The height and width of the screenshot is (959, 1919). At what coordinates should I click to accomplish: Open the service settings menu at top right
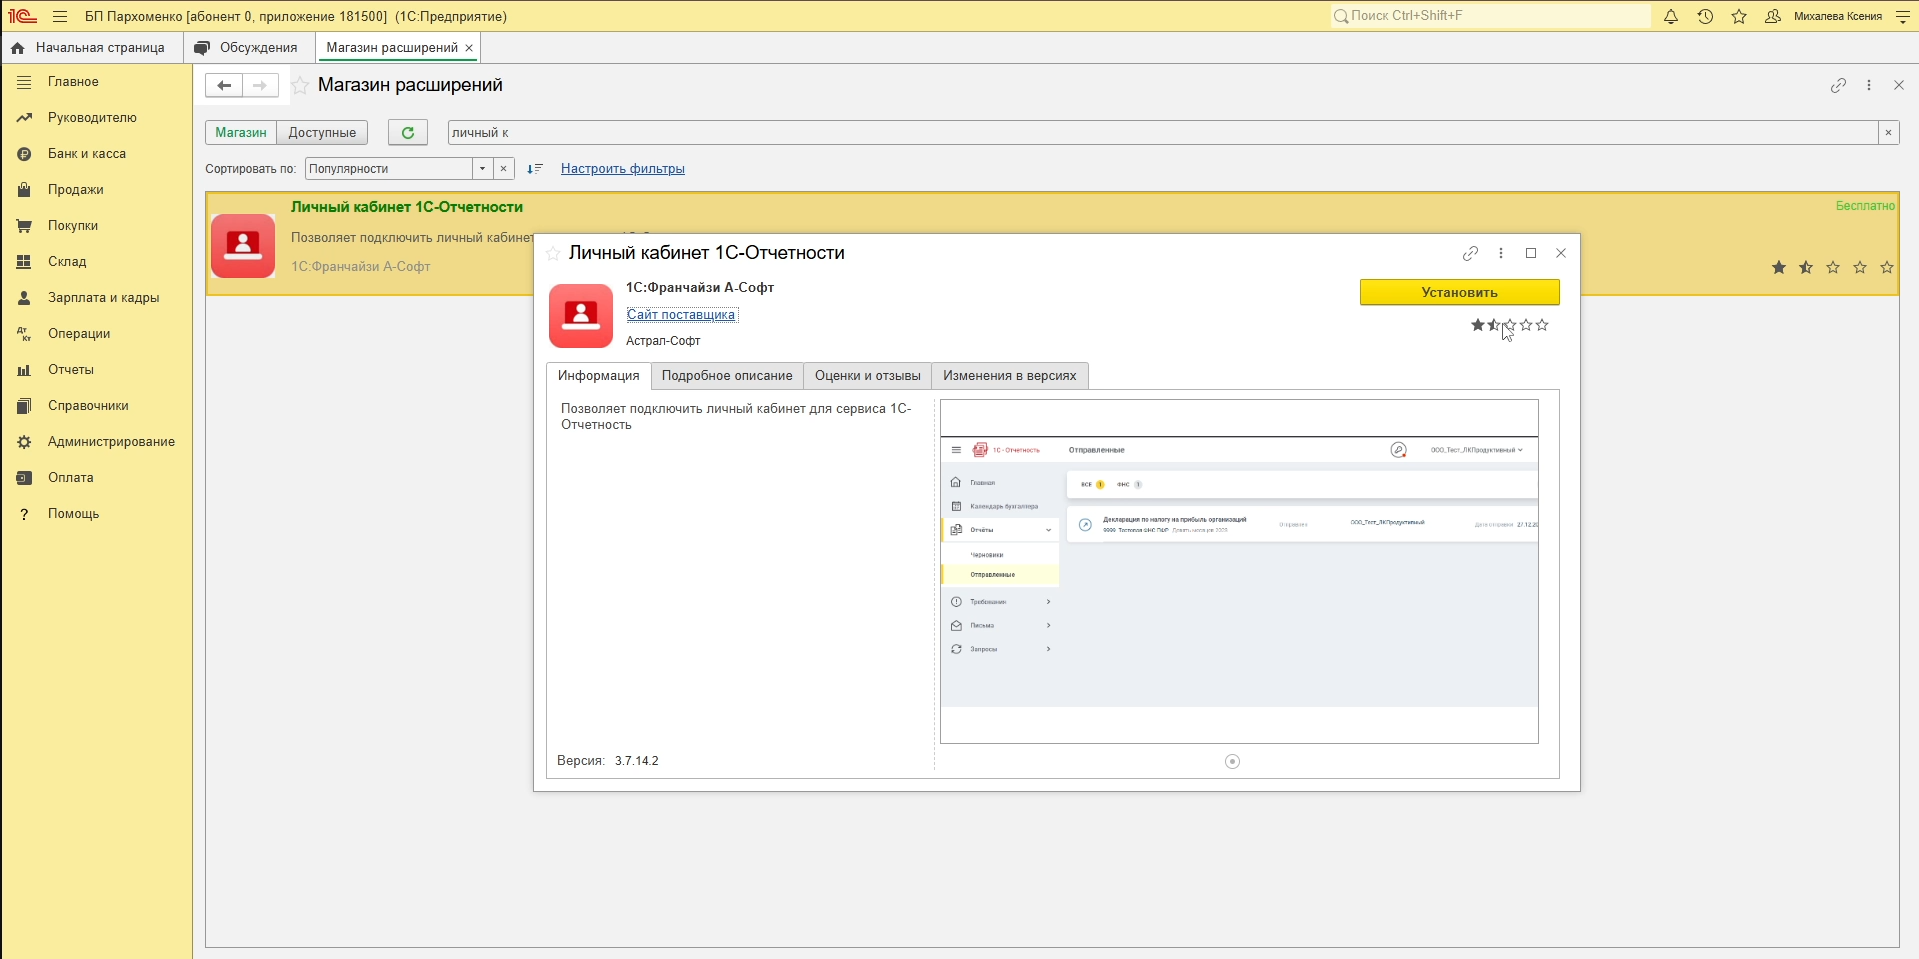point(1902,16)
